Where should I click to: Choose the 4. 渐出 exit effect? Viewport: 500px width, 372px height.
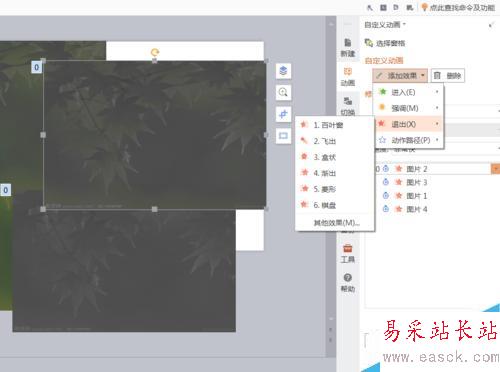[x=335, y=173]
